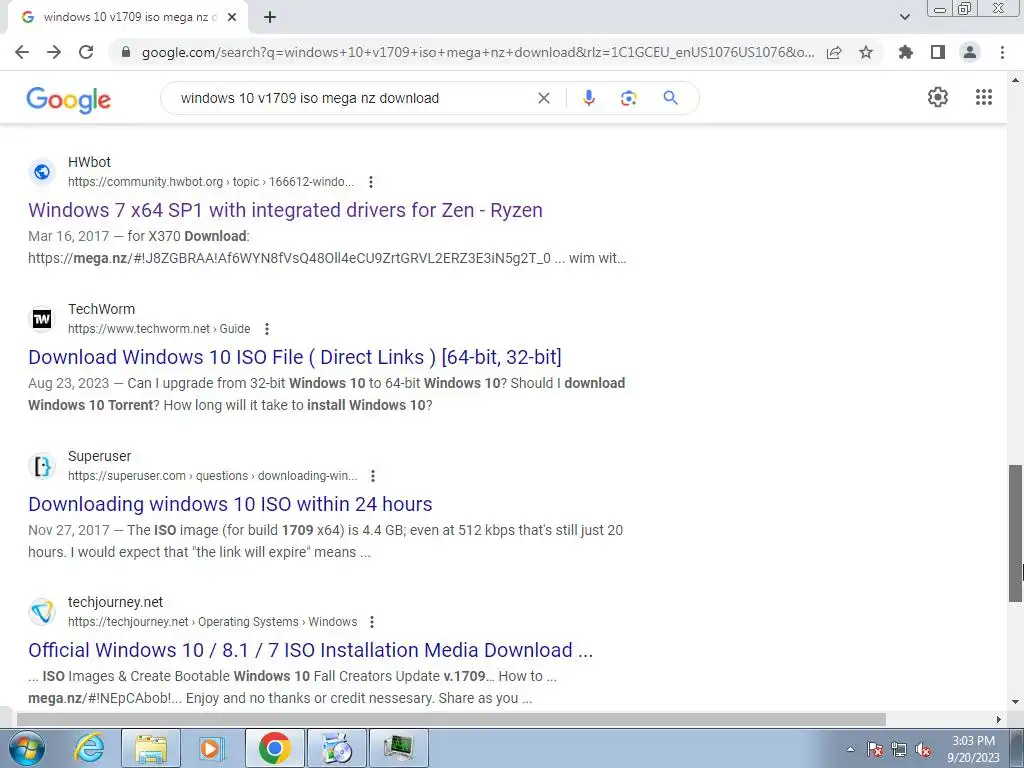Go back to the previous page
Image resolution: width=1024 pixels, height=768 pixels.
pyautogui.click(x=22, y=52)
